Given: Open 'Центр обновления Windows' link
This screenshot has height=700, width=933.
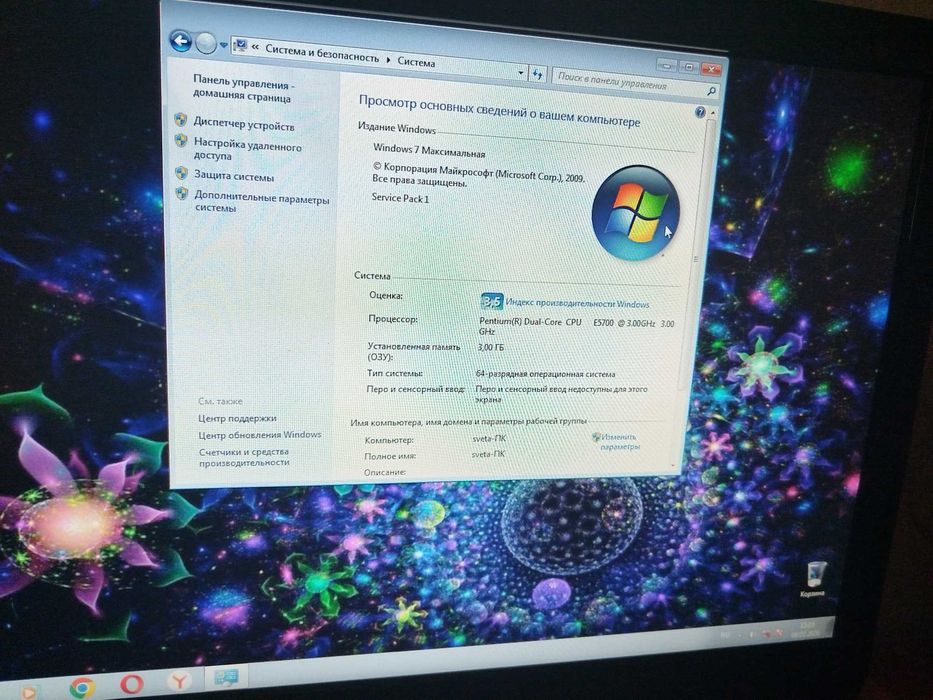Looking at the screenshot, I should (259, 435).
